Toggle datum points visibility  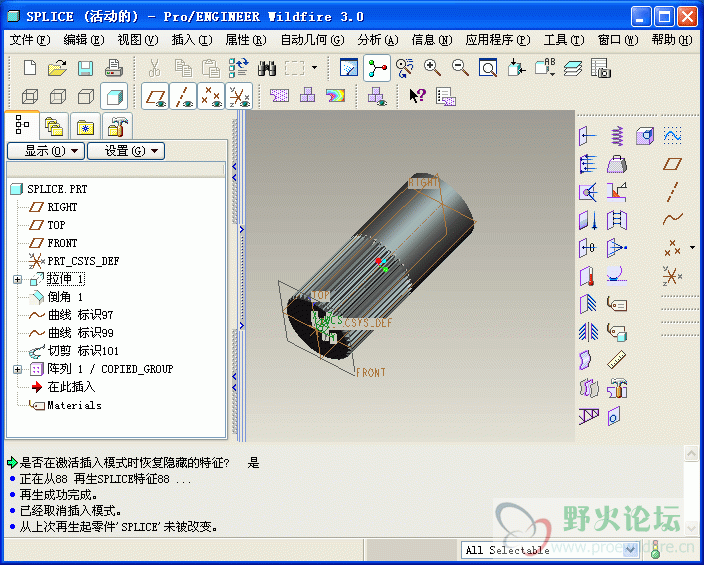click(x=211, y=96)
